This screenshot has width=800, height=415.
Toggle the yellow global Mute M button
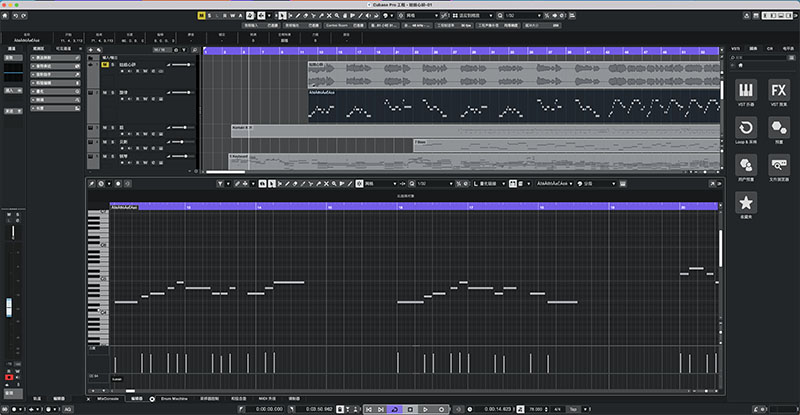(x=202, y=16)
